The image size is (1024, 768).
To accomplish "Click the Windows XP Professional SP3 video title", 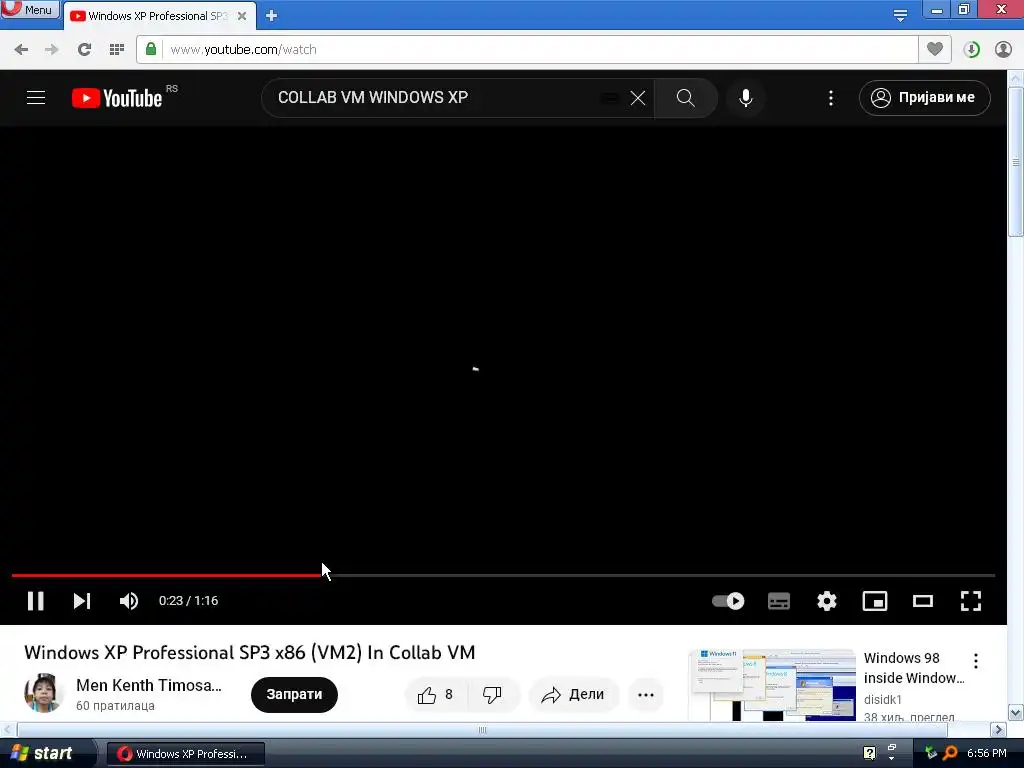I will click(249, 652).
